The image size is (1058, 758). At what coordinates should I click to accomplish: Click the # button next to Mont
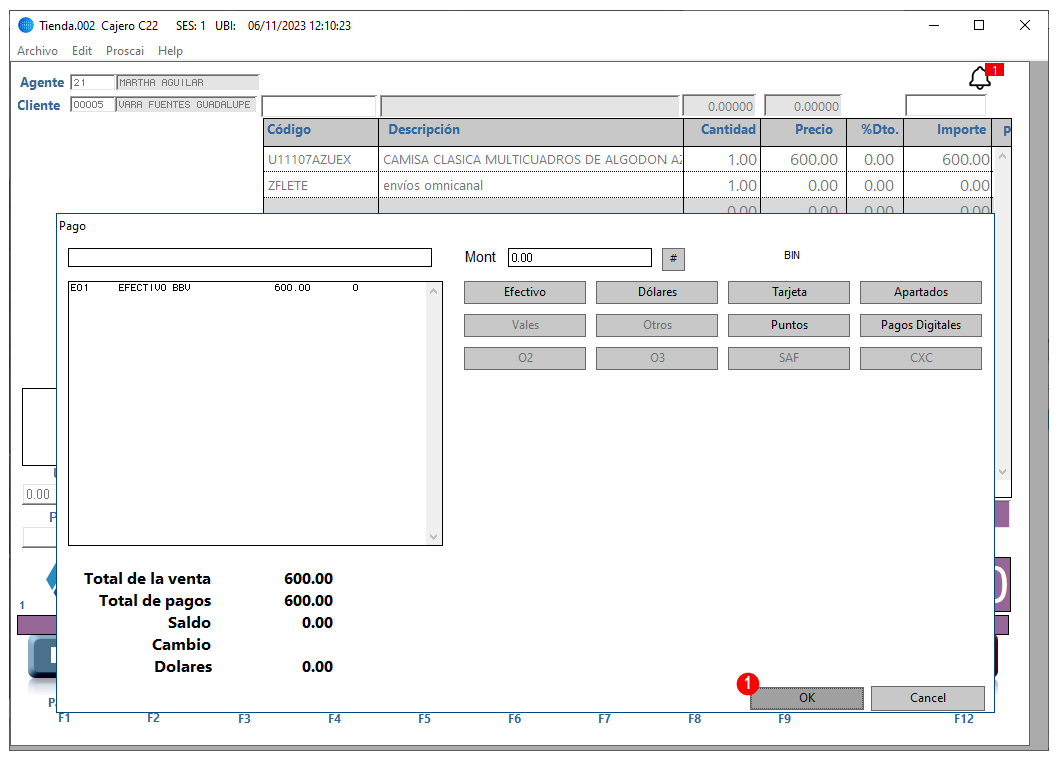click(x=673, y=259)
